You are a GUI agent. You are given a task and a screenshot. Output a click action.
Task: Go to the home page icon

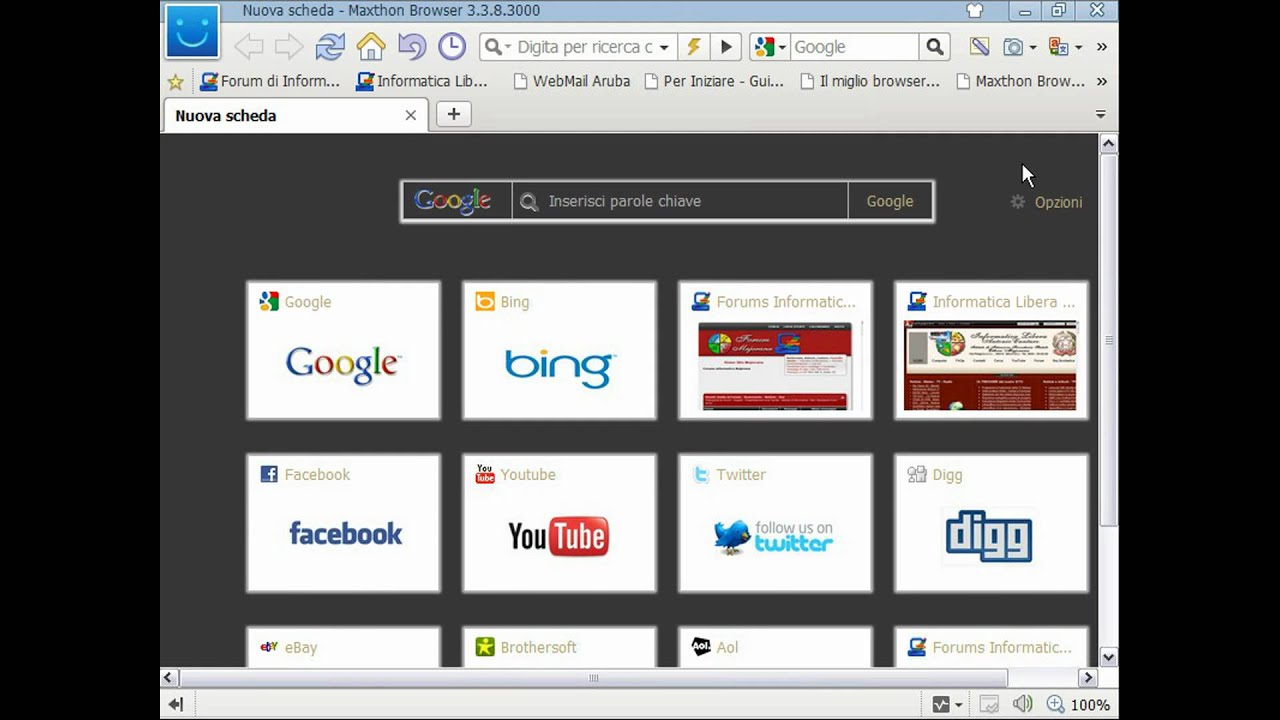371,47
